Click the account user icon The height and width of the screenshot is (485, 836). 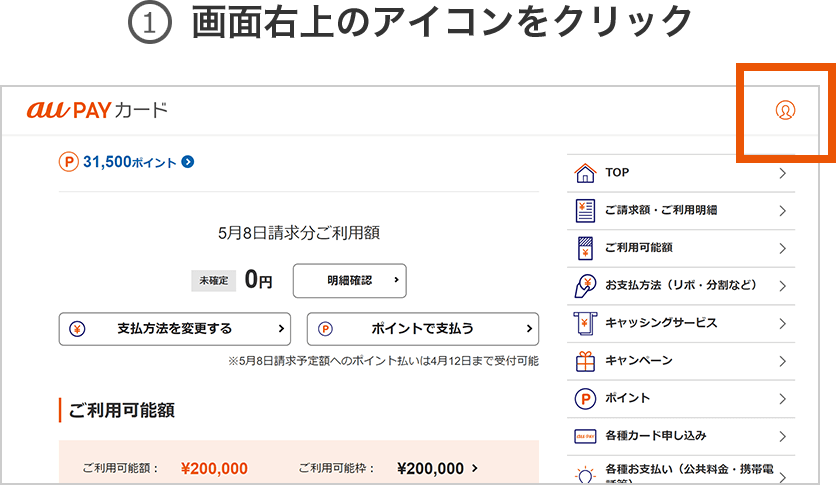(785, 110)
